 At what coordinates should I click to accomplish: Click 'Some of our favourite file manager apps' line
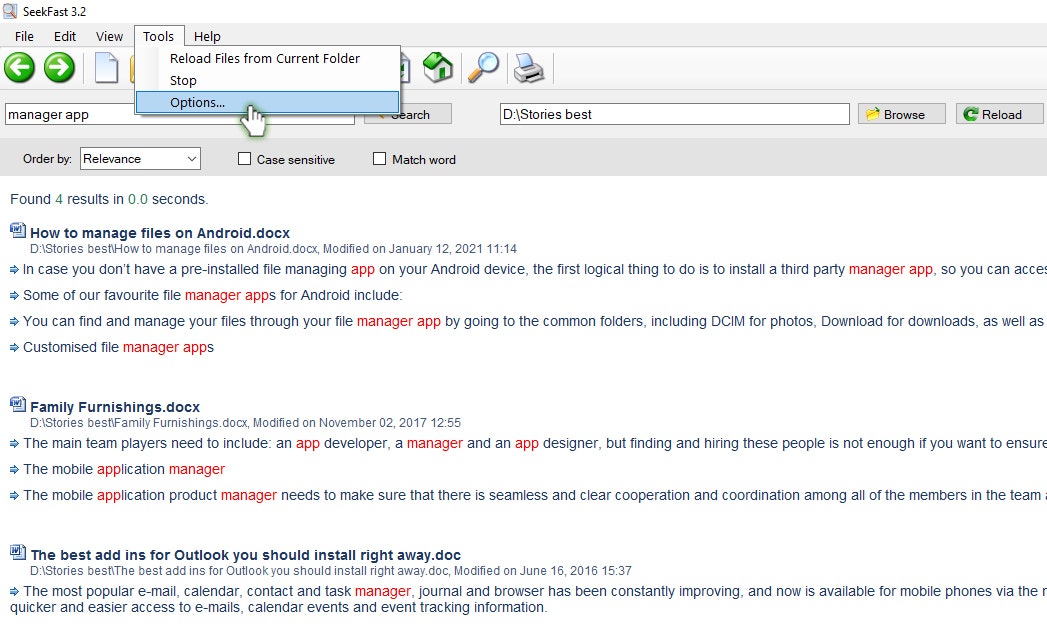[212, 295]
